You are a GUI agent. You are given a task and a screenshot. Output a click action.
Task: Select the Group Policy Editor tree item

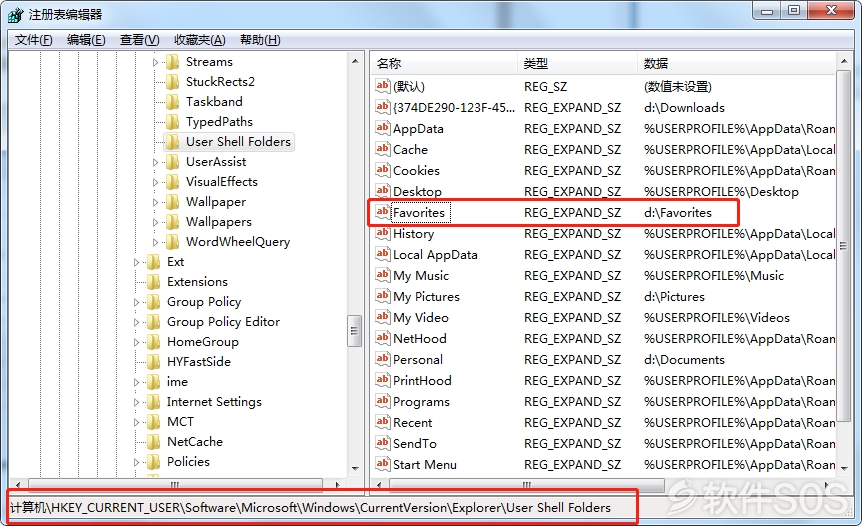tap(223, 322)
